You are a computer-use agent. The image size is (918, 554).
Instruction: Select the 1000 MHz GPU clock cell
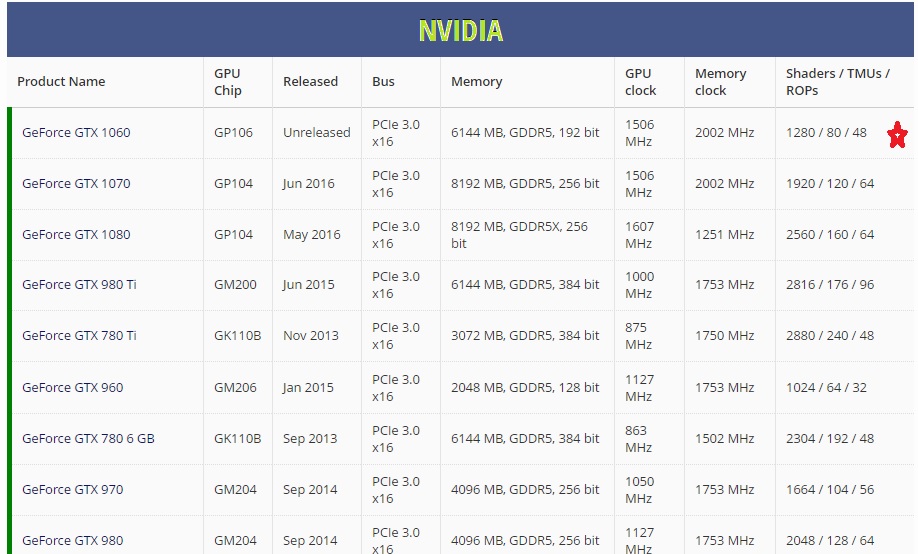(639, 285)
